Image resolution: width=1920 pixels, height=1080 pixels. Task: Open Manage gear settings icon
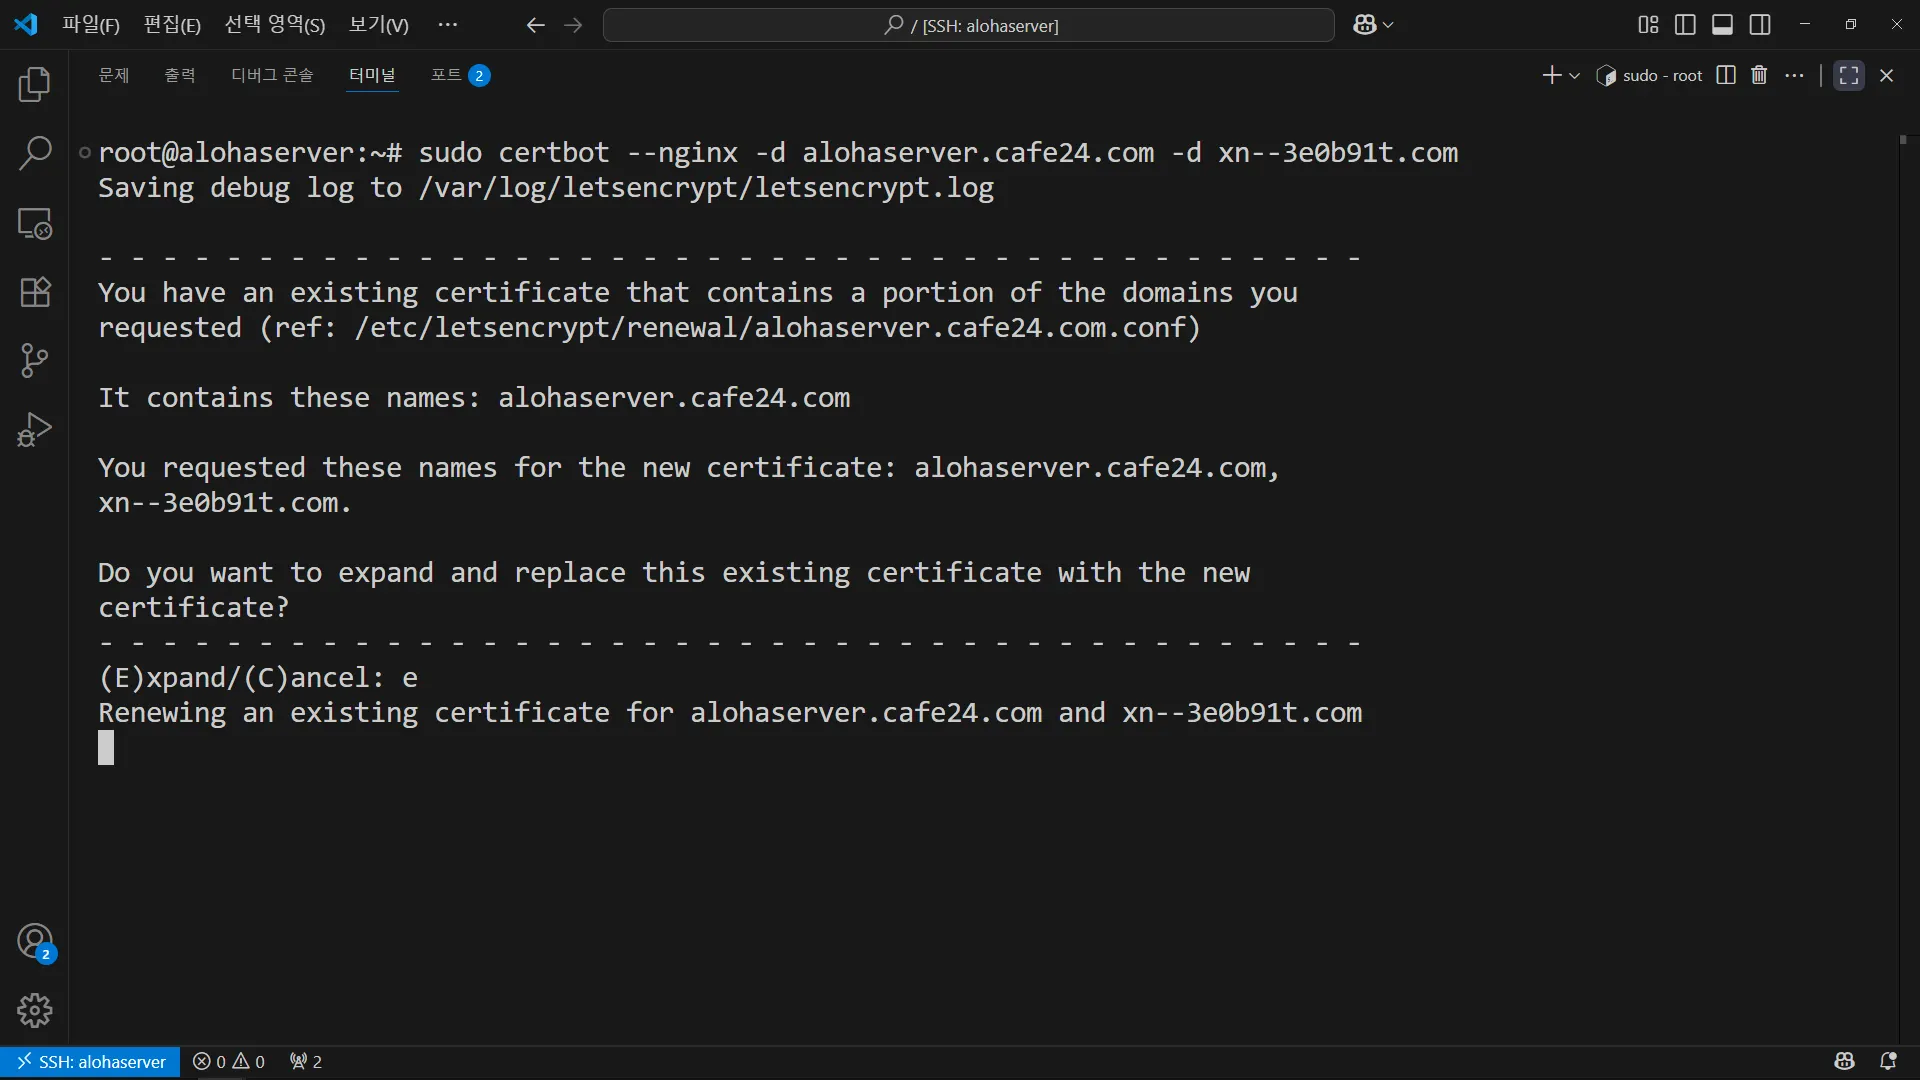tap(35, 1010)
